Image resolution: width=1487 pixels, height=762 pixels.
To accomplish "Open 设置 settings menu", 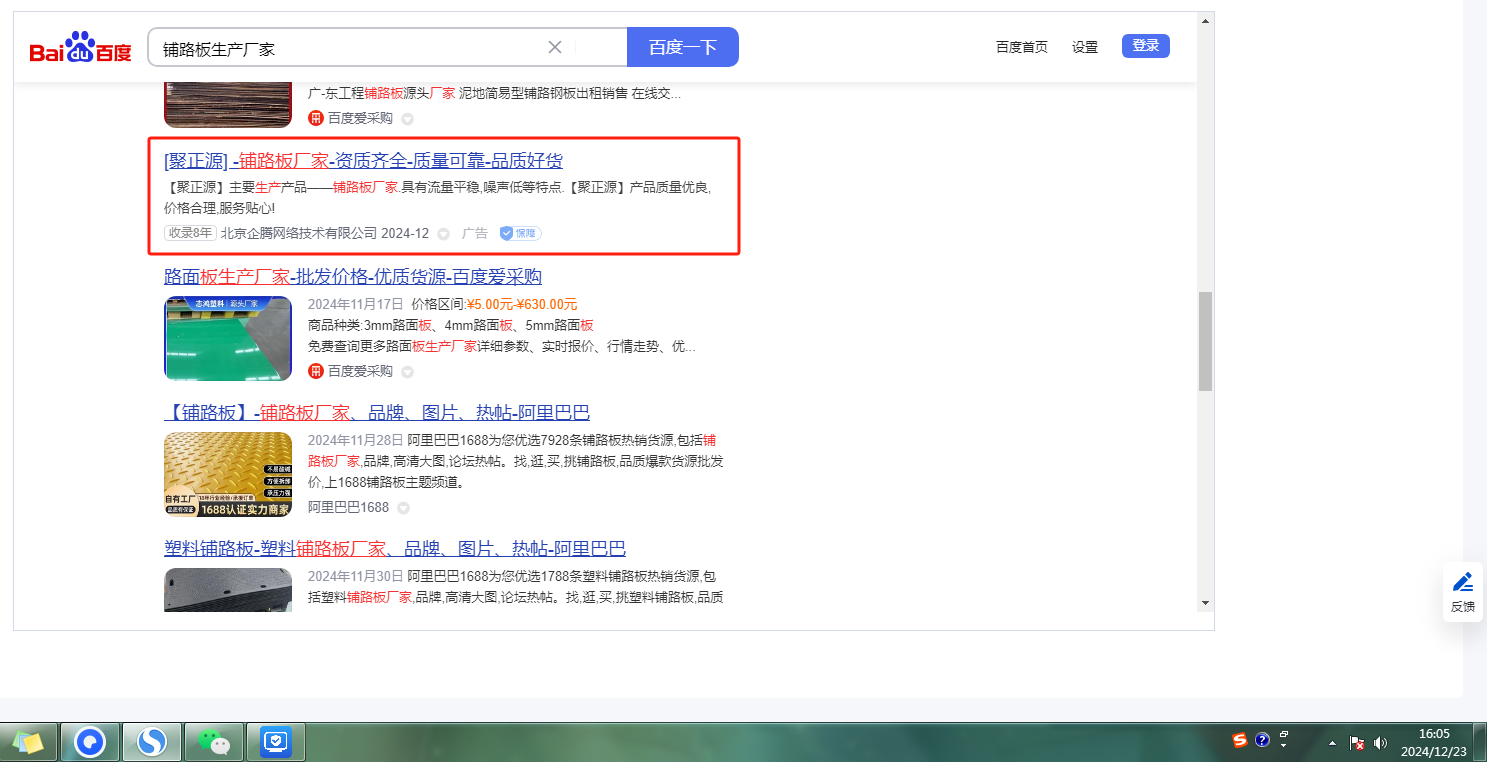I will [x=1085, y=47].
